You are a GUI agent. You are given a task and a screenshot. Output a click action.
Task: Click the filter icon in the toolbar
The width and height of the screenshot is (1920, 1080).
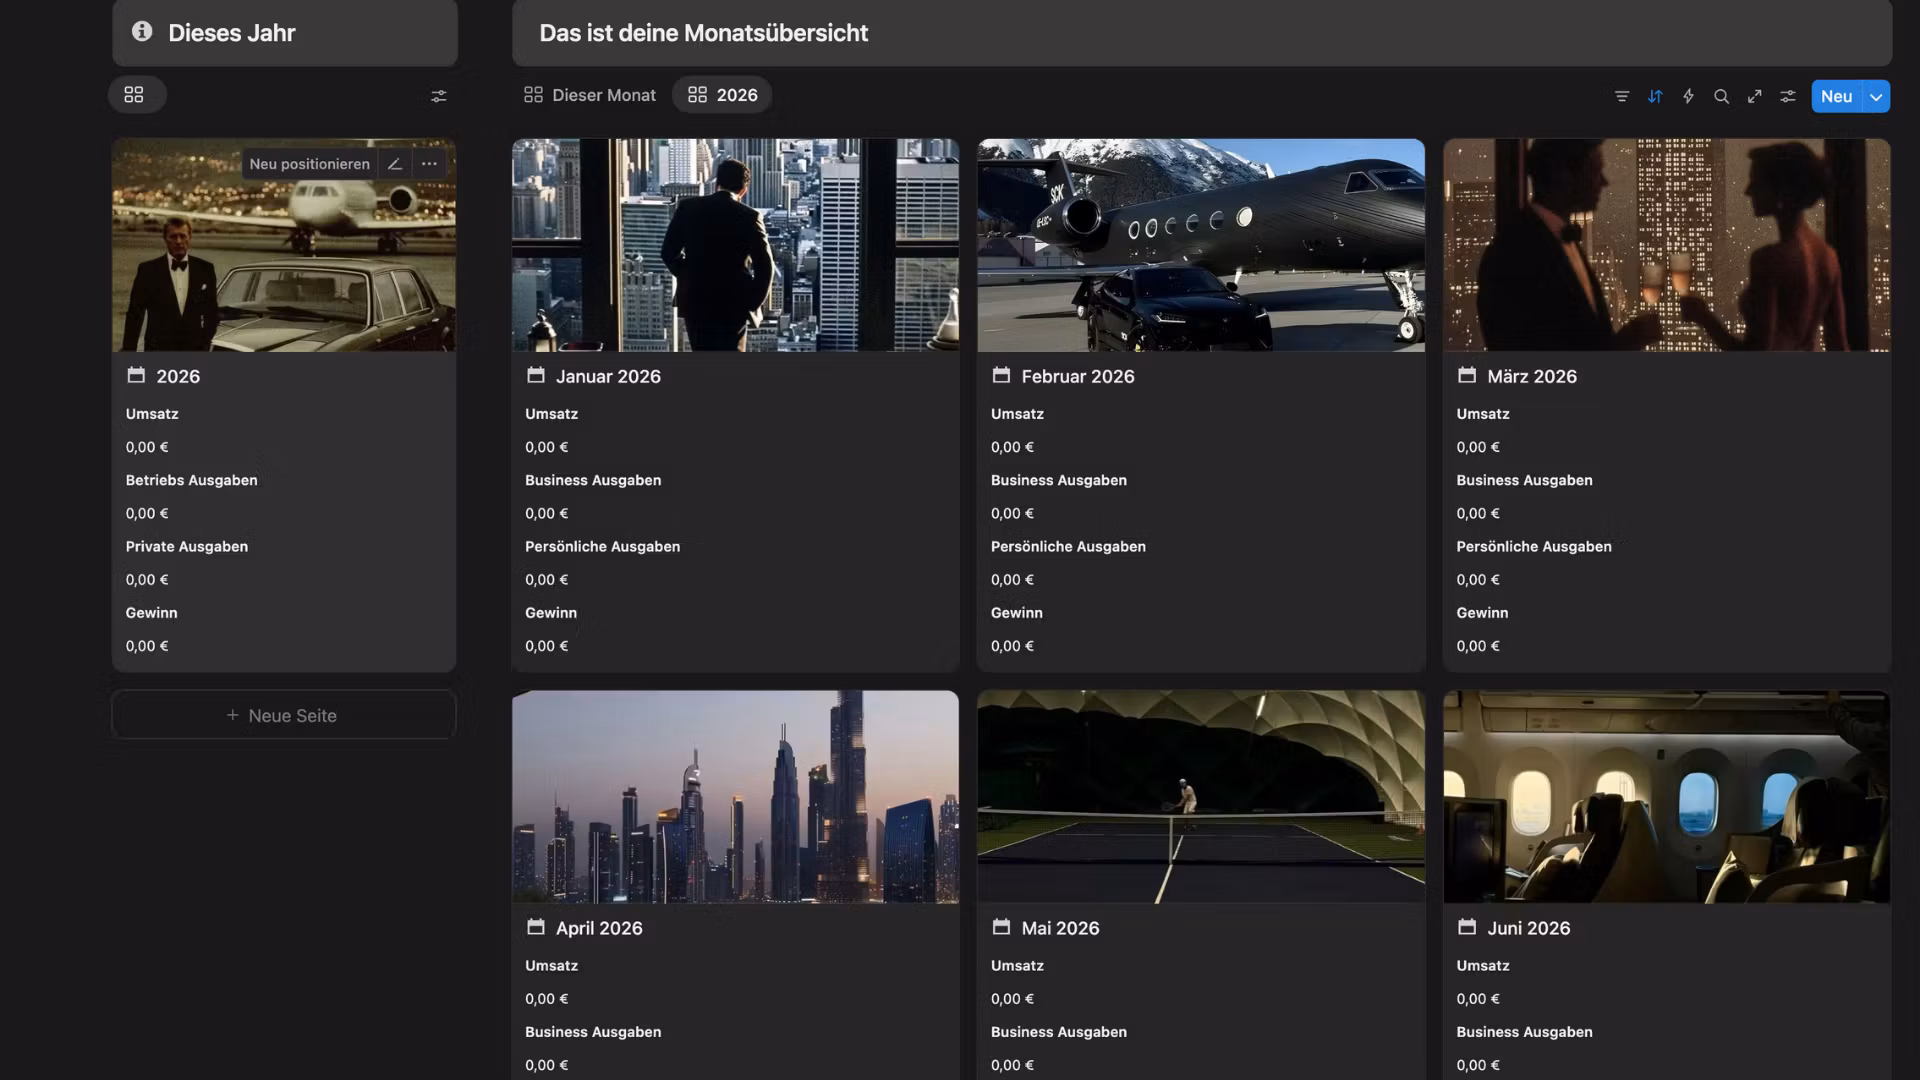pos(1622,96)
